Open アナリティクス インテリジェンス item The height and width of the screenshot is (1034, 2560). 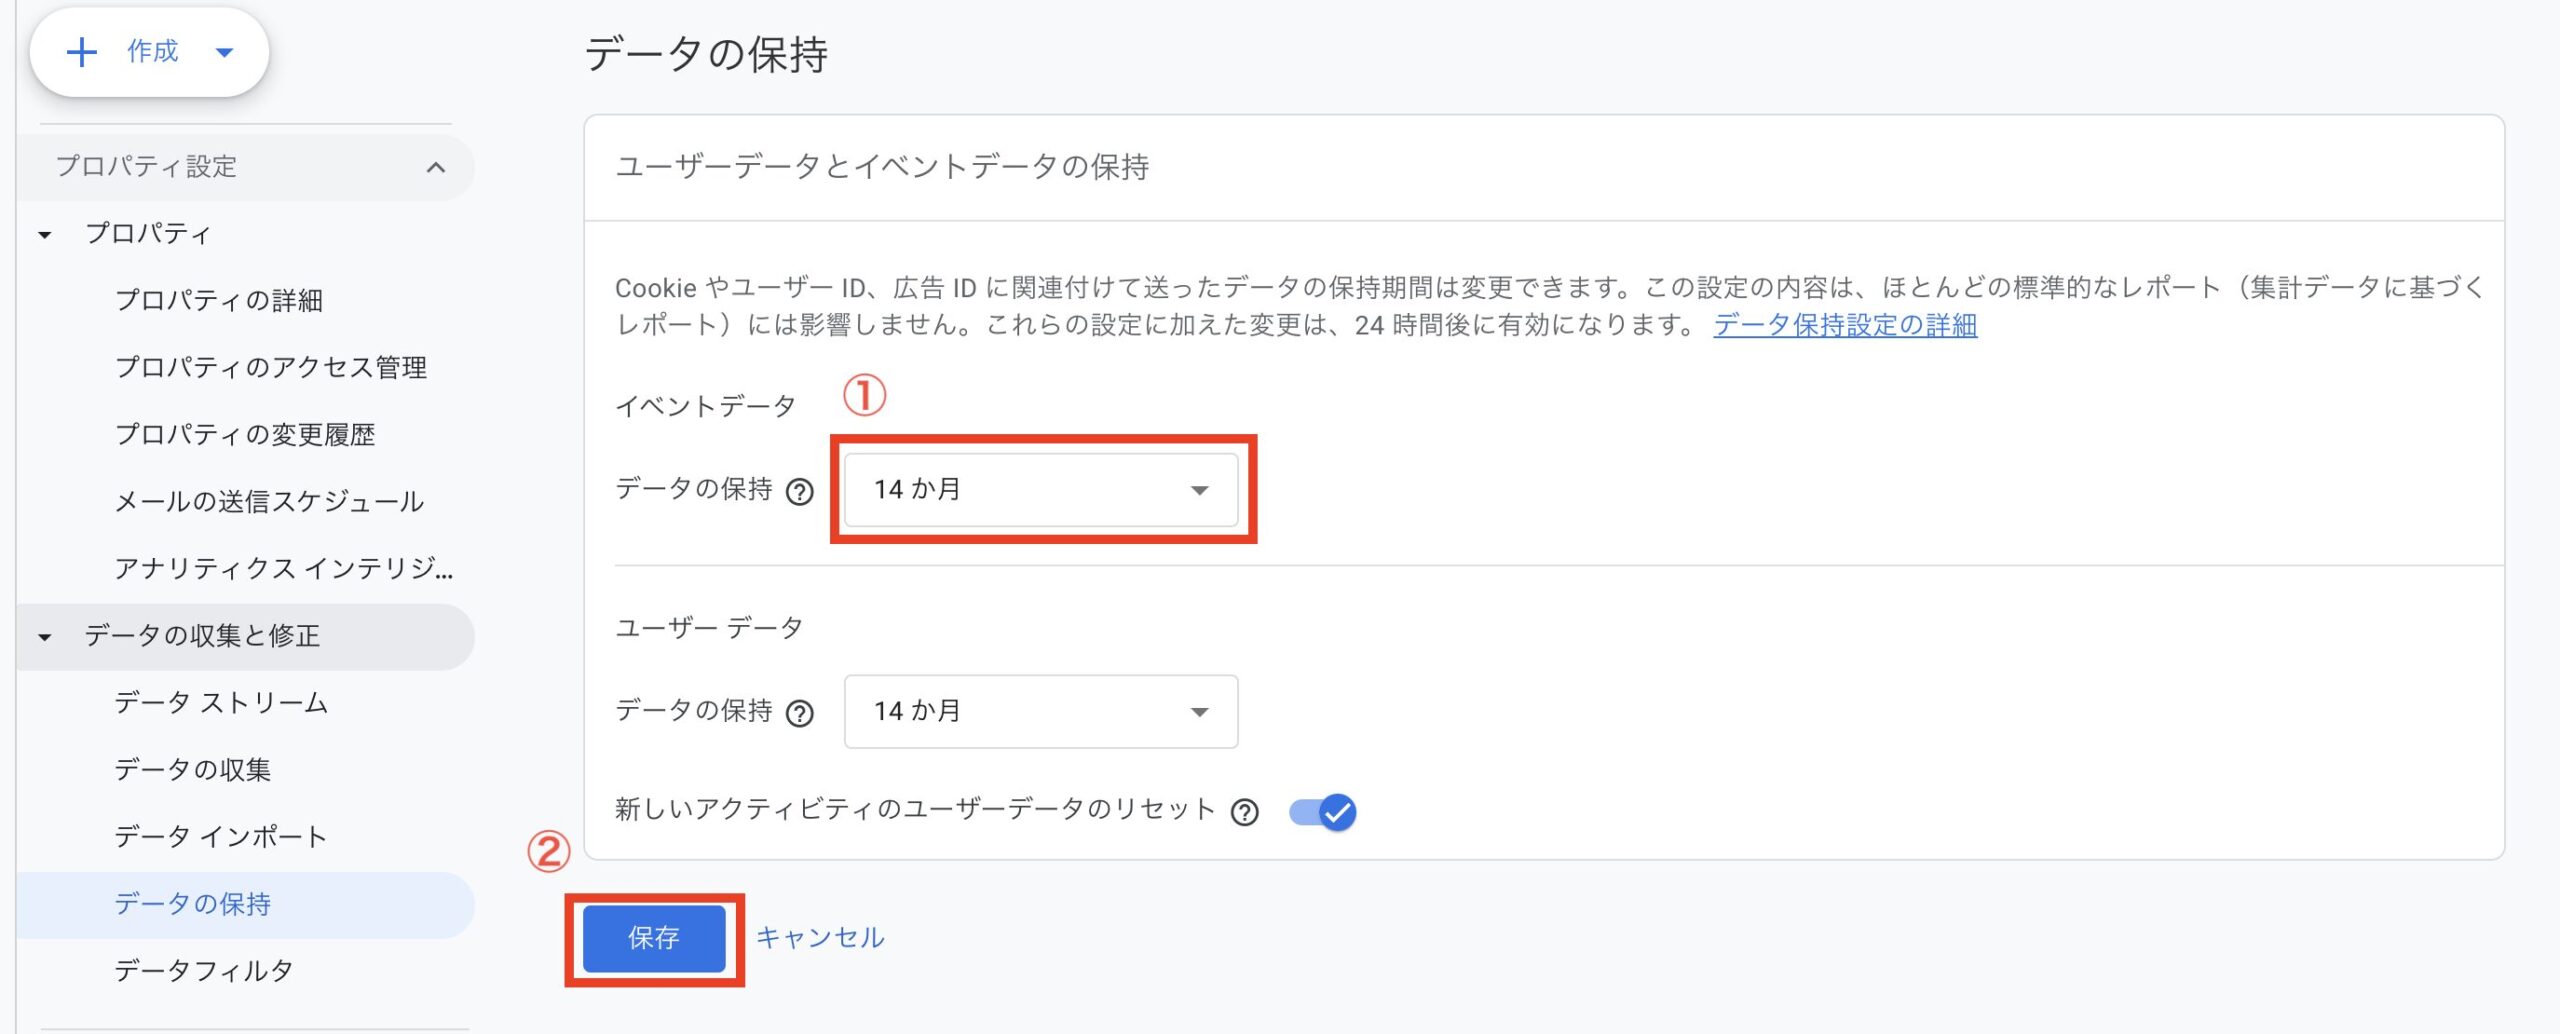[x=284, y=568]
